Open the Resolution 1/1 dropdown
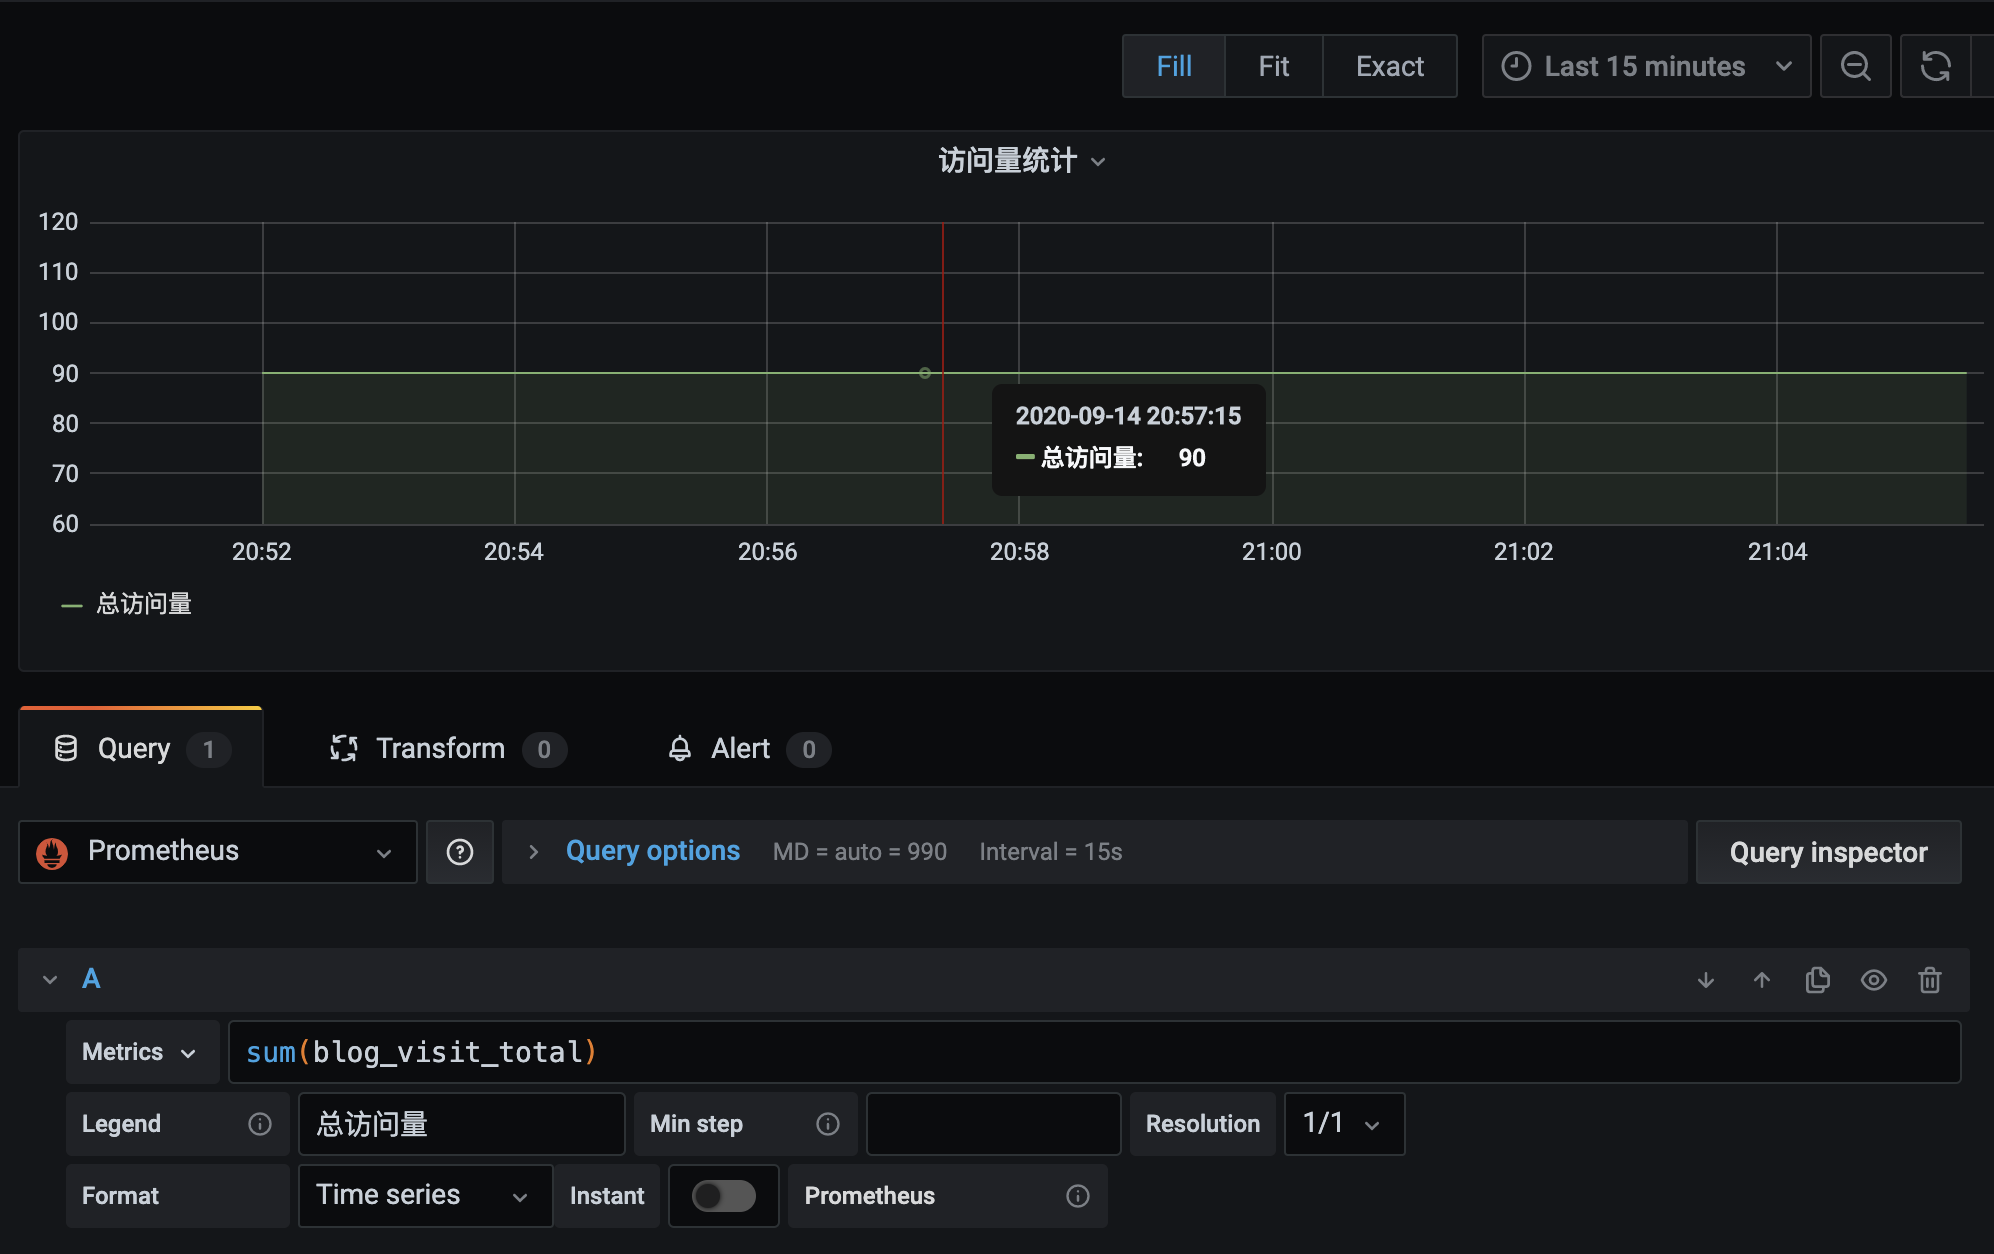The width and height of the screenshot is (1994, 1254). 1344,1124
